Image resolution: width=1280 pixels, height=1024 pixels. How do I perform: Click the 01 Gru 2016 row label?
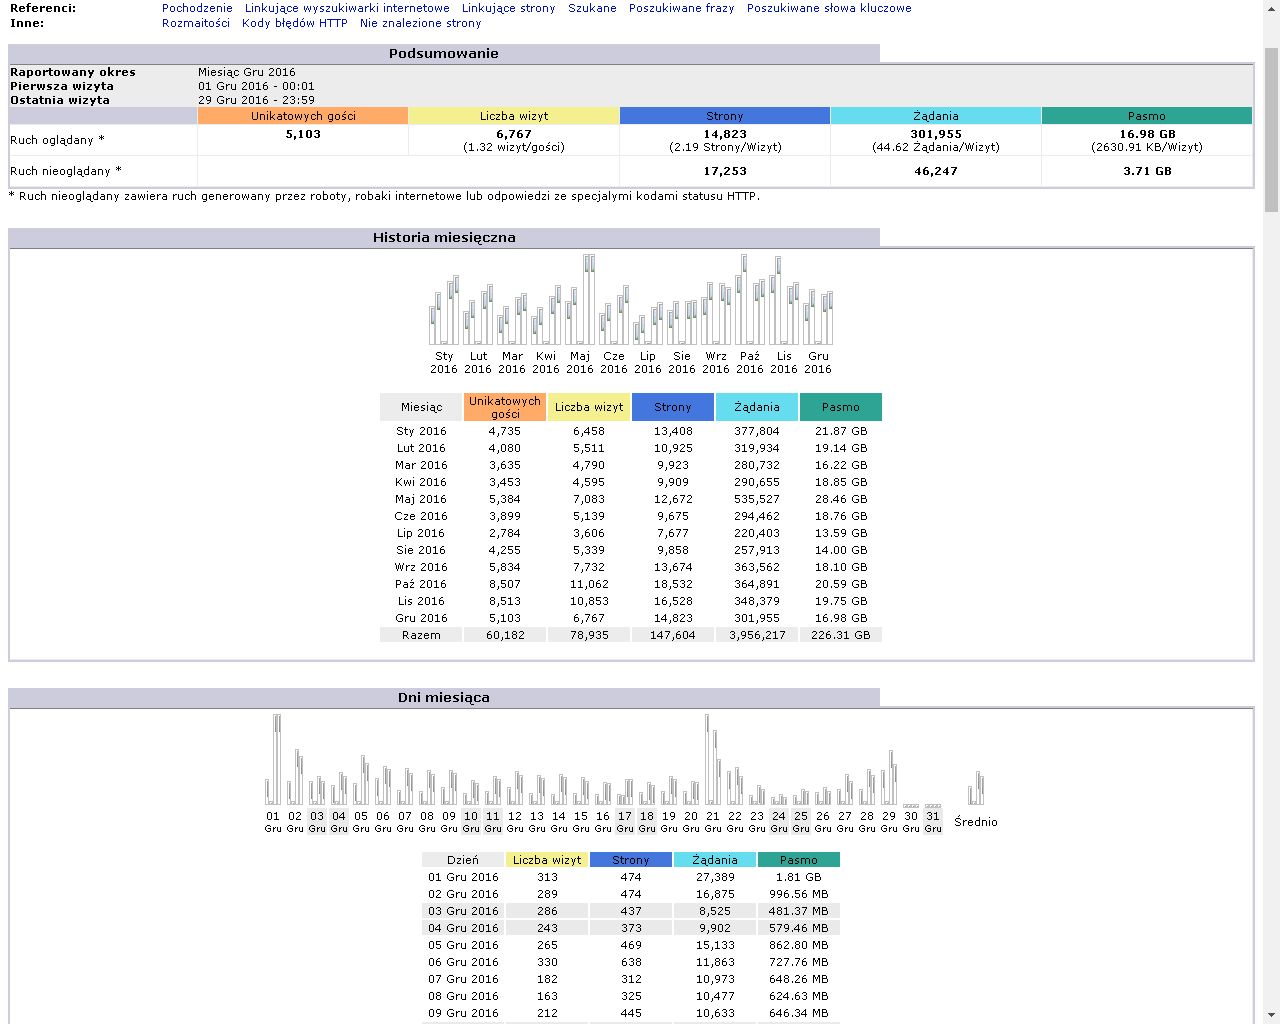click(x=463, y=877)
